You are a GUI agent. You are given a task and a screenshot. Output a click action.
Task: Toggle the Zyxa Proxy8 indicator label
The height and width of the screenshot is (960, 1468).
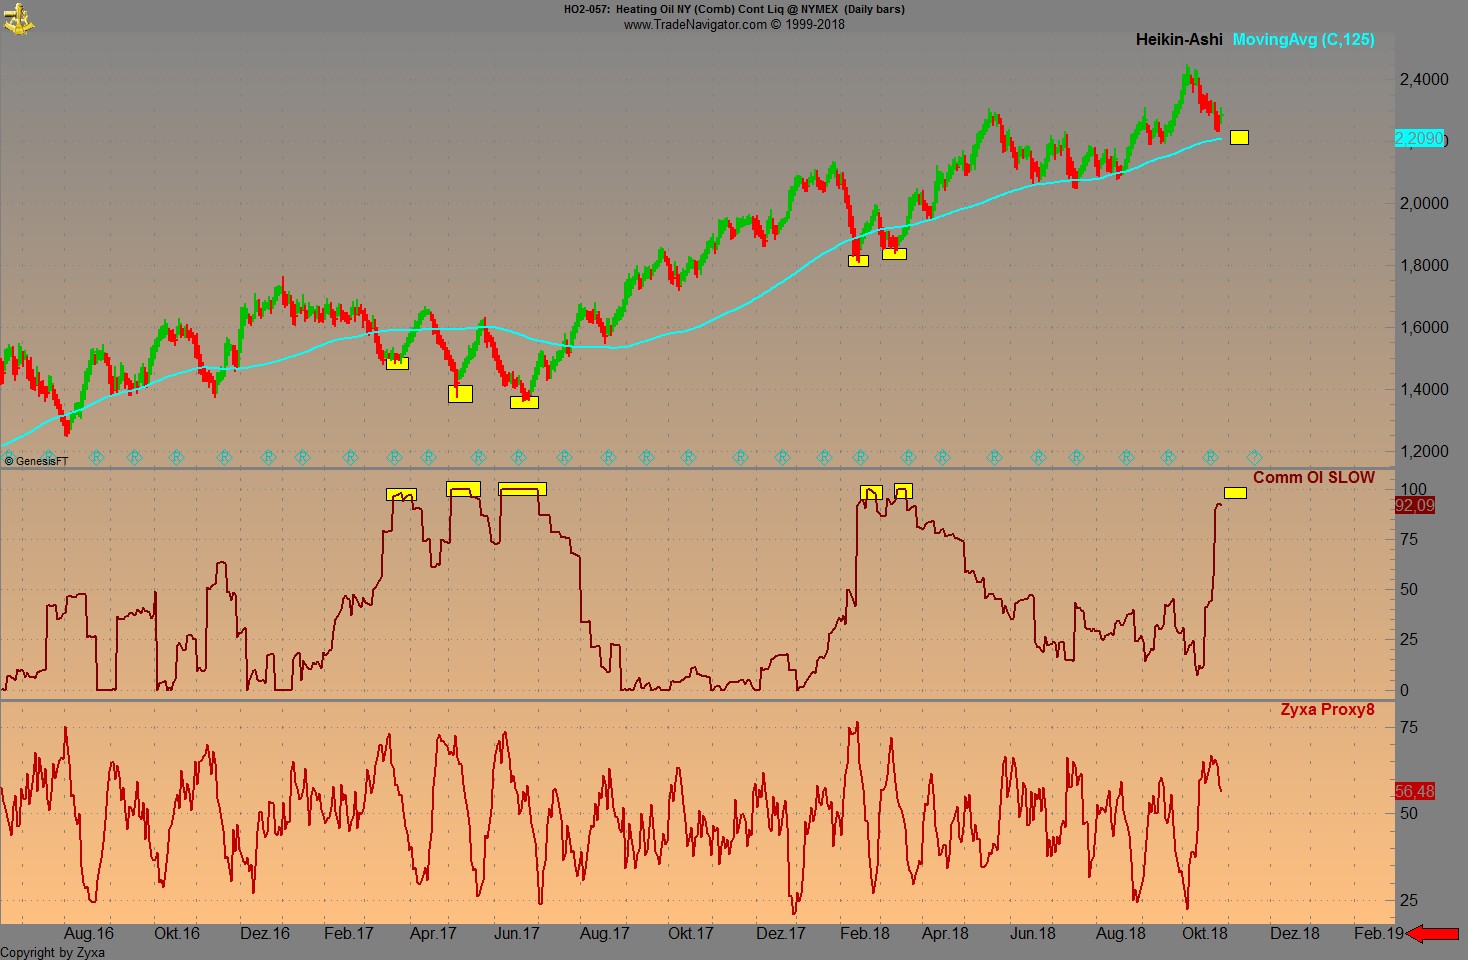(x=1326, y=710)
